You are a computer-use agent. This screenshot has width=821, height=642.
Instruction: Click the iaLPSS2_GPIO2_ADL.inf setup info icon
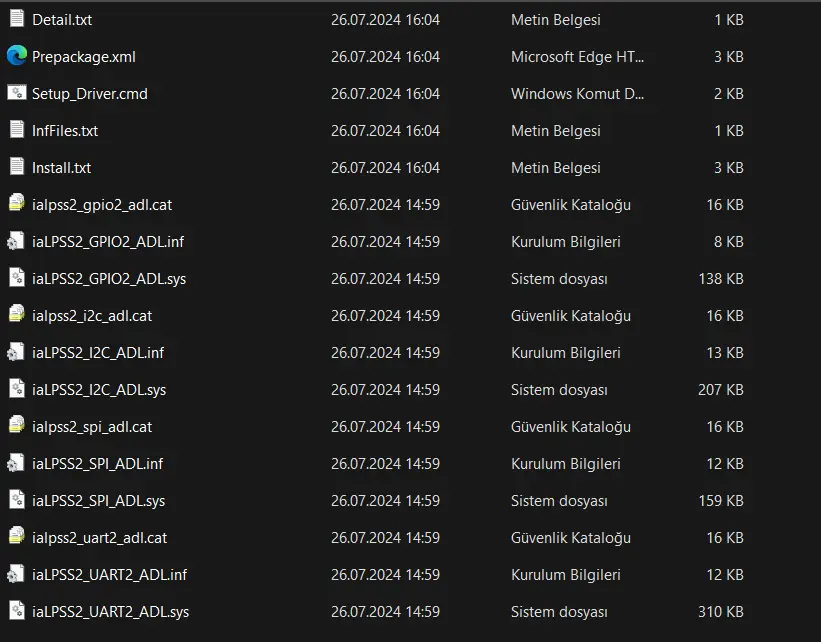coord(16,241)
